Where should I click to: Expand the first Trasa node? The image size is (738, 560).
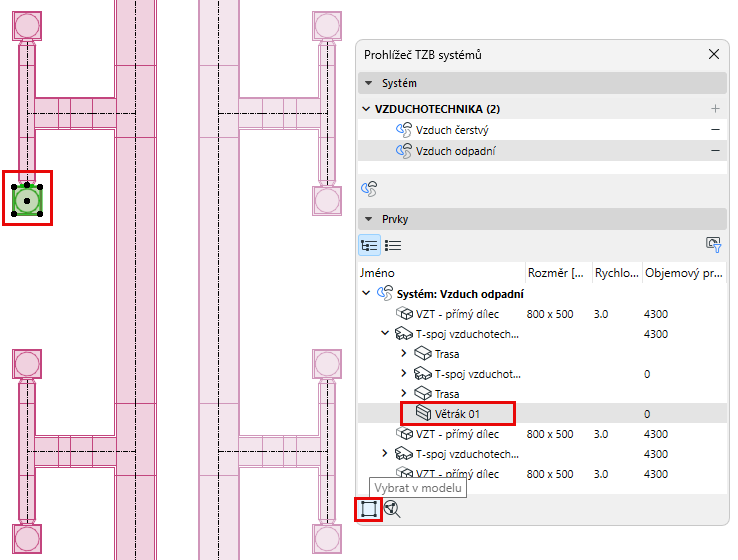point(403,353)
